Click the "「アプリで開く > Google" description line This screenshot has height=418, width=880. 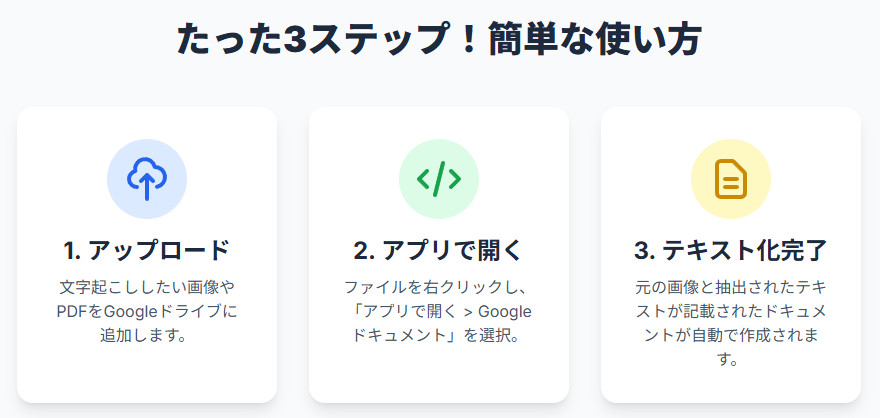pyautogui.click(x=439, y=311)
